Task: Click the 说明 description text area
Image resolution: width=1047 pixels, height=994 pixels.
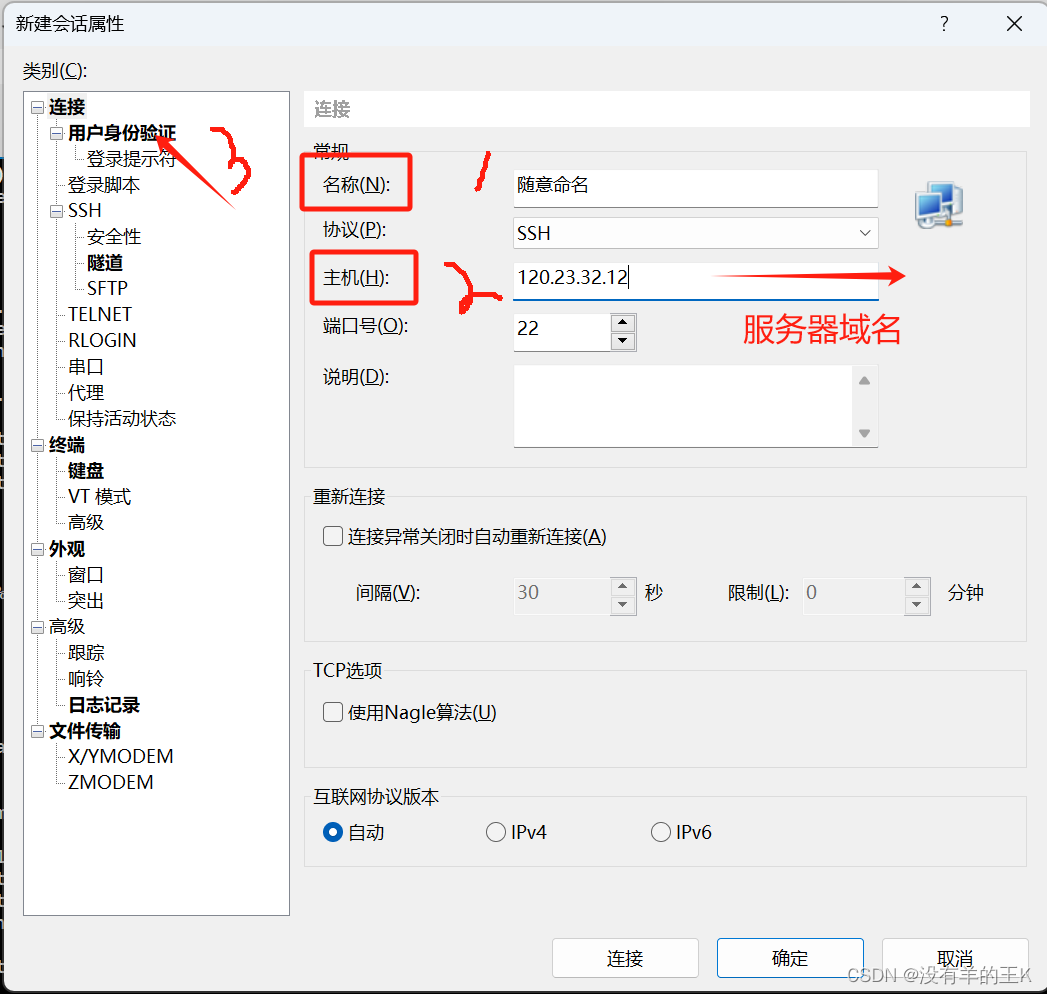Action: (683, 406)
